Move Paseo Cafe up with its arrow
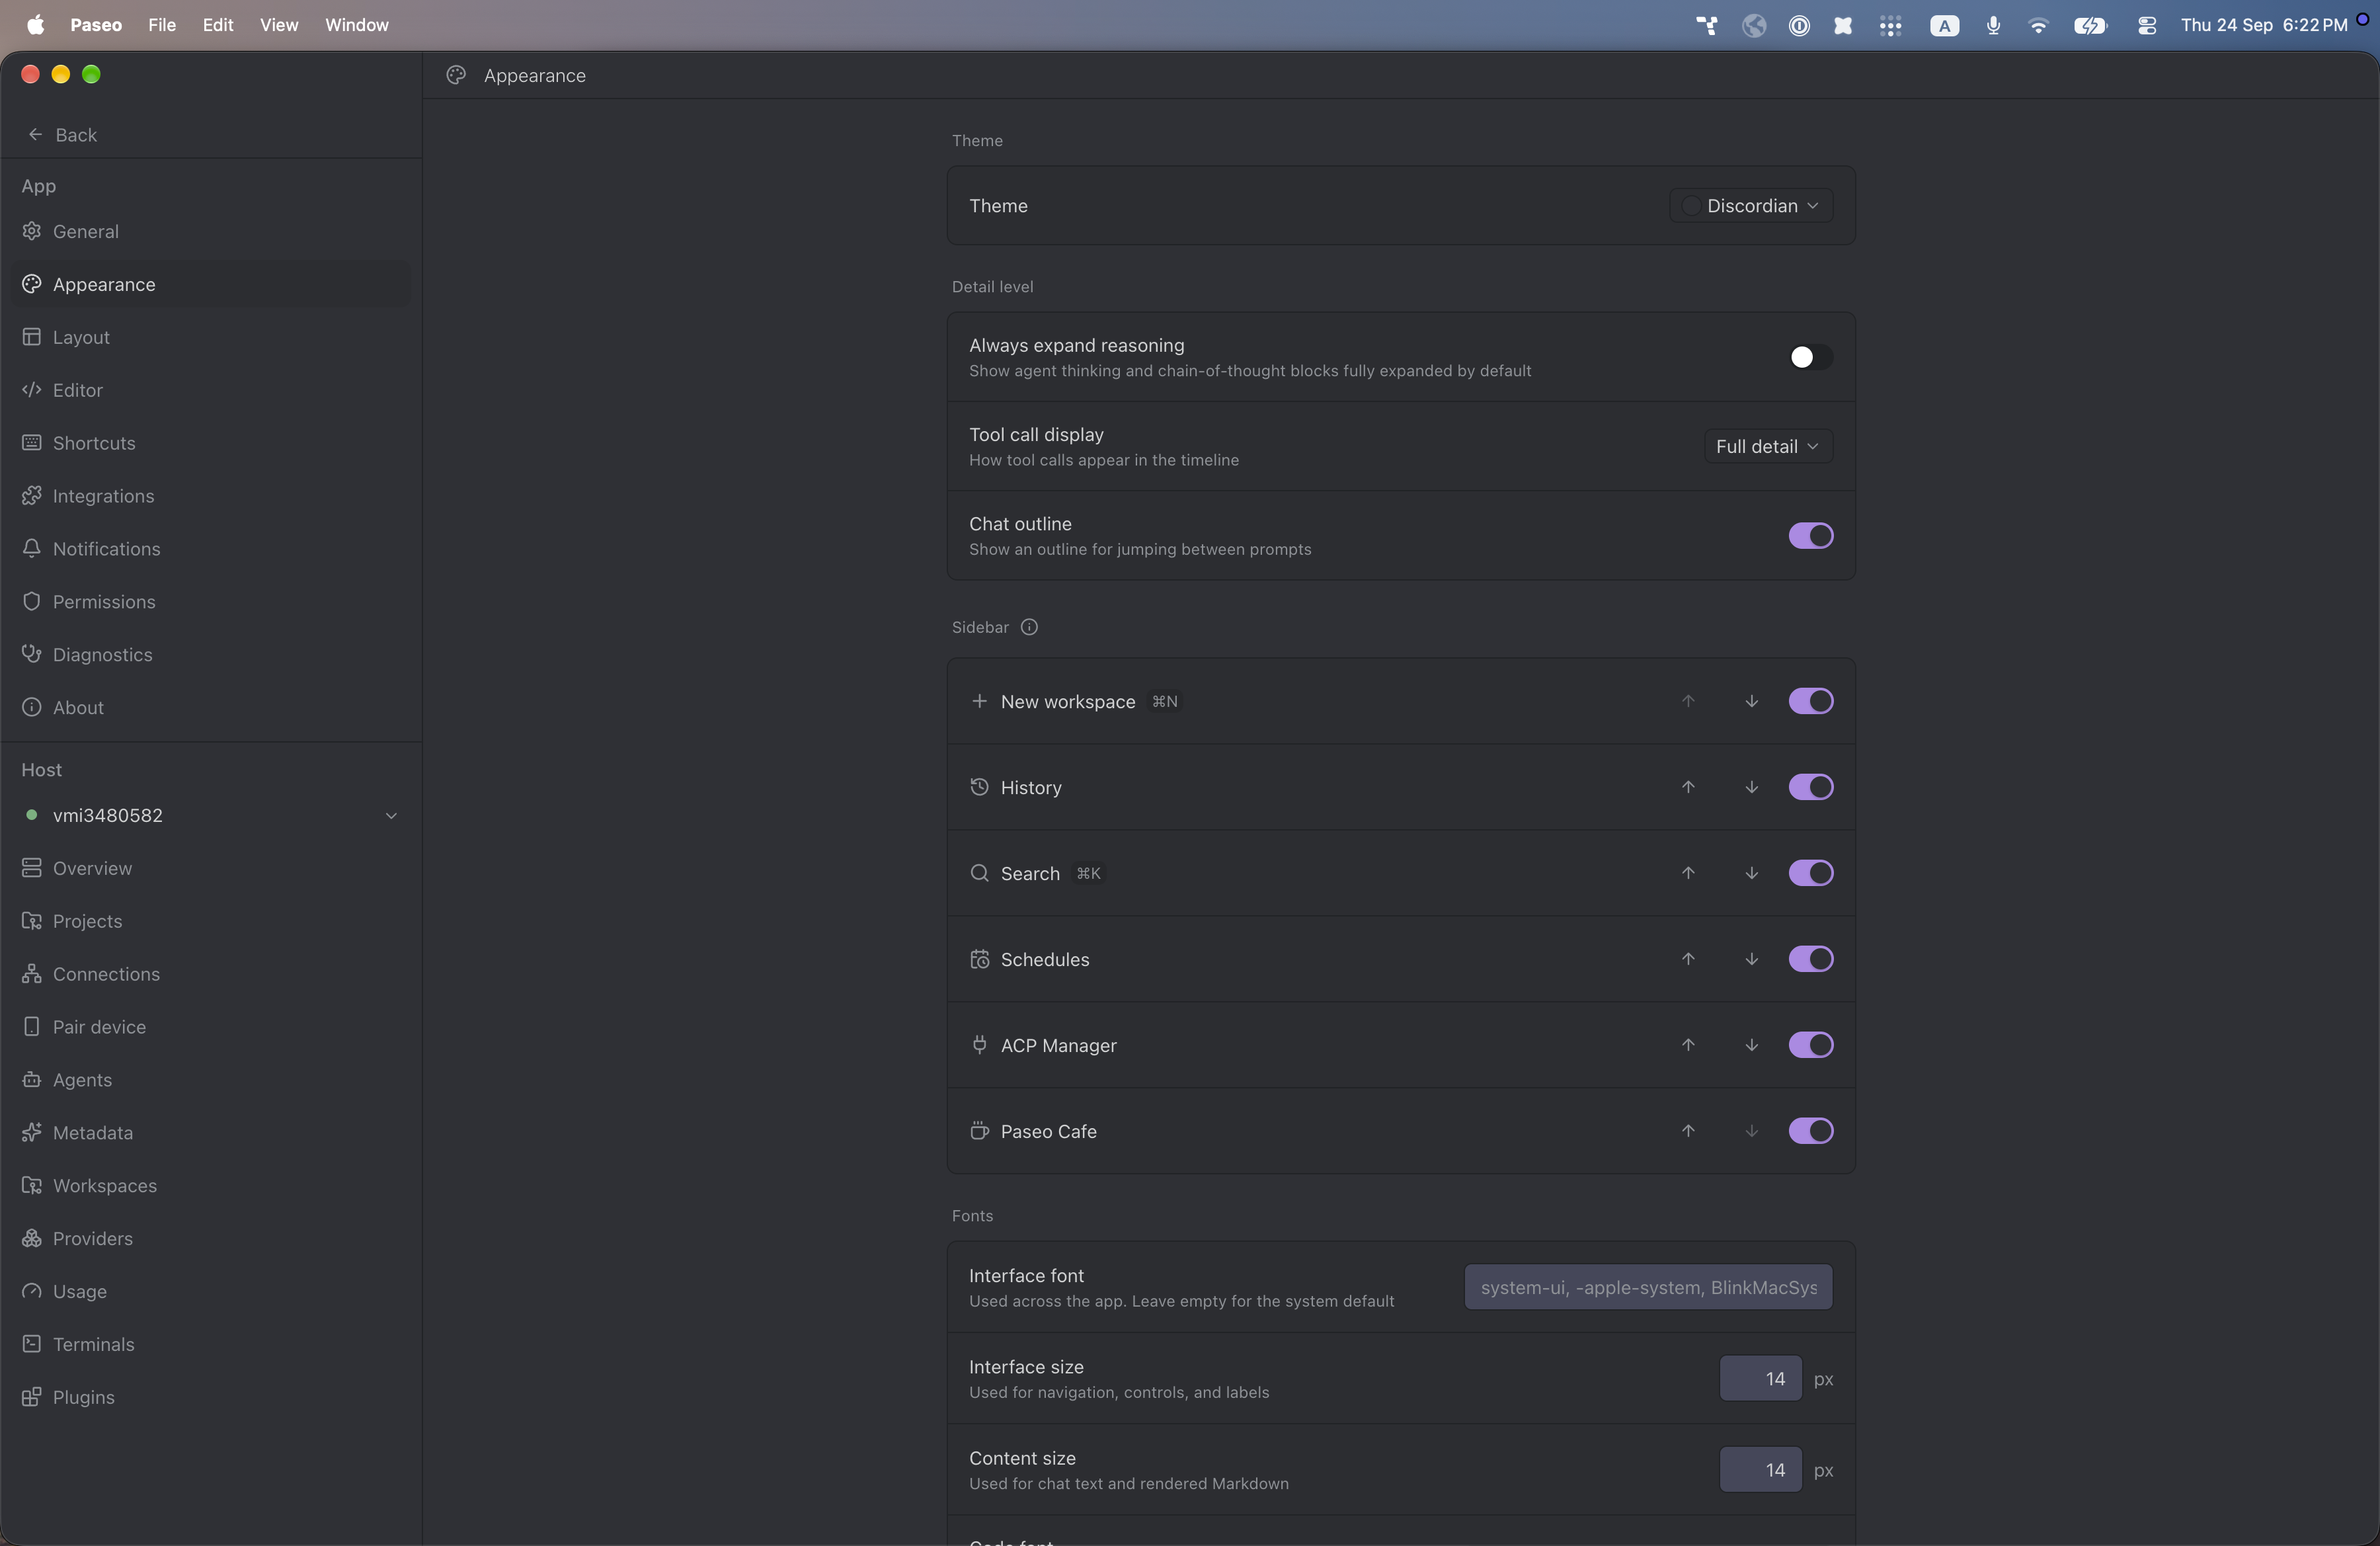2380x1546 pixels. point(1688,1131)
